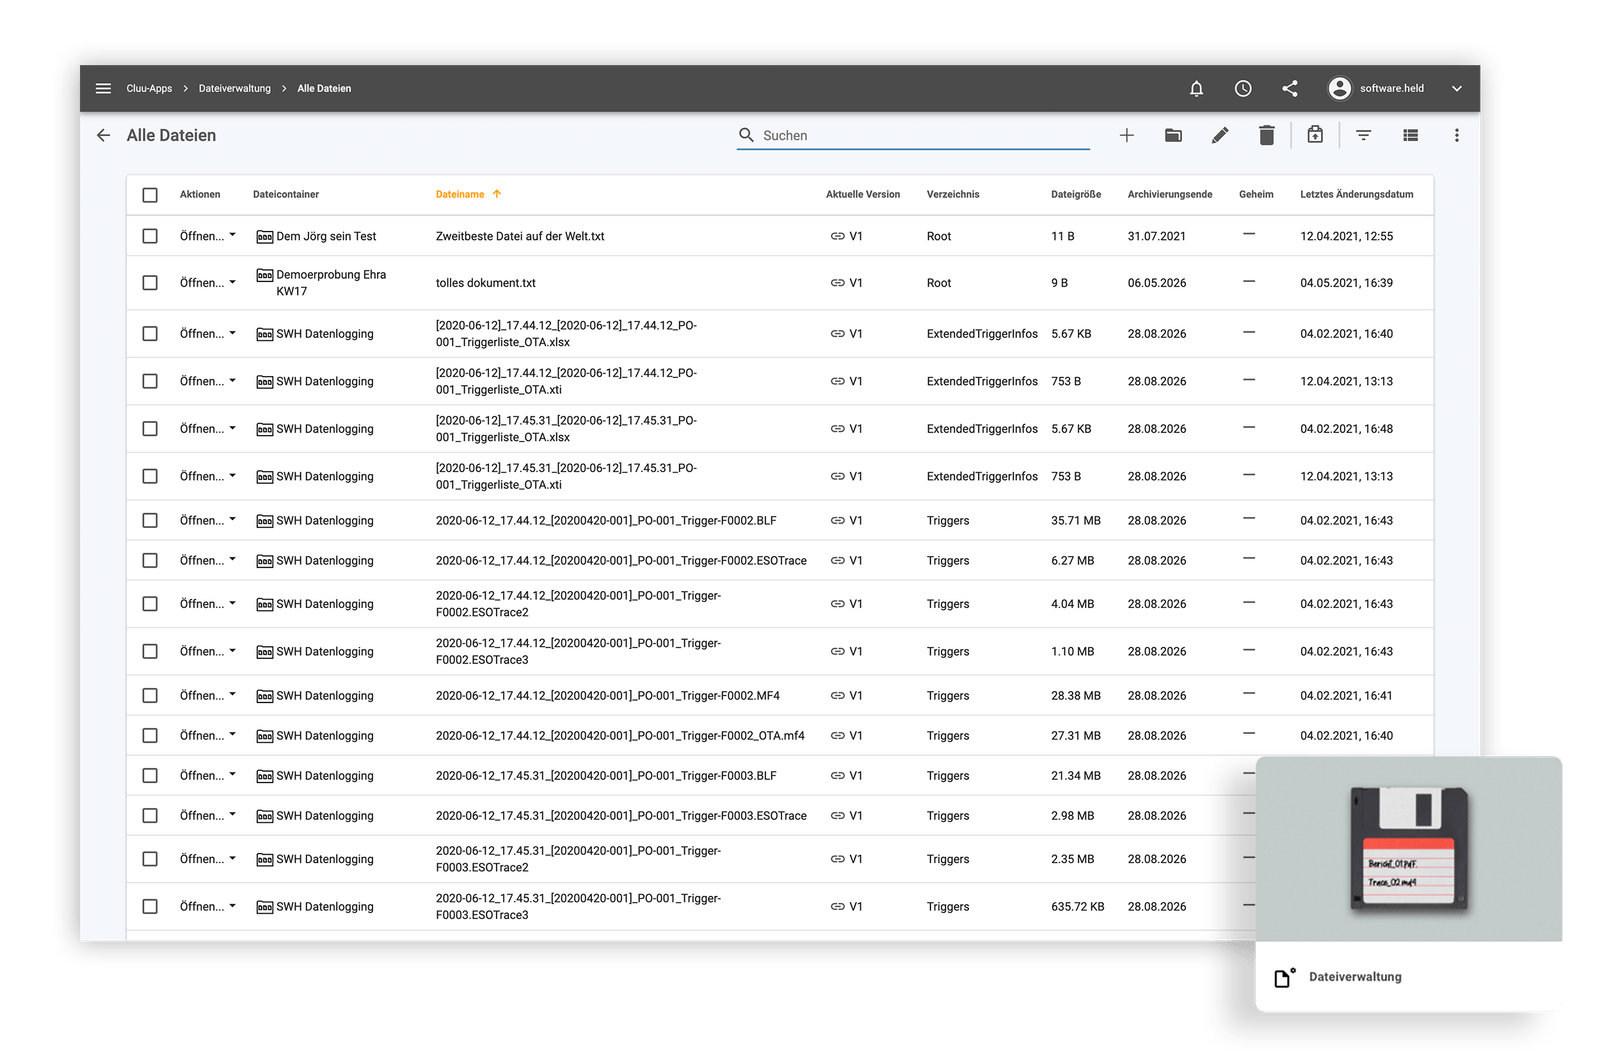Click Alle Dateien breadcrumb
Image resolution: width=1600 pixels, height=1064 pixels.
pos(324,88)
